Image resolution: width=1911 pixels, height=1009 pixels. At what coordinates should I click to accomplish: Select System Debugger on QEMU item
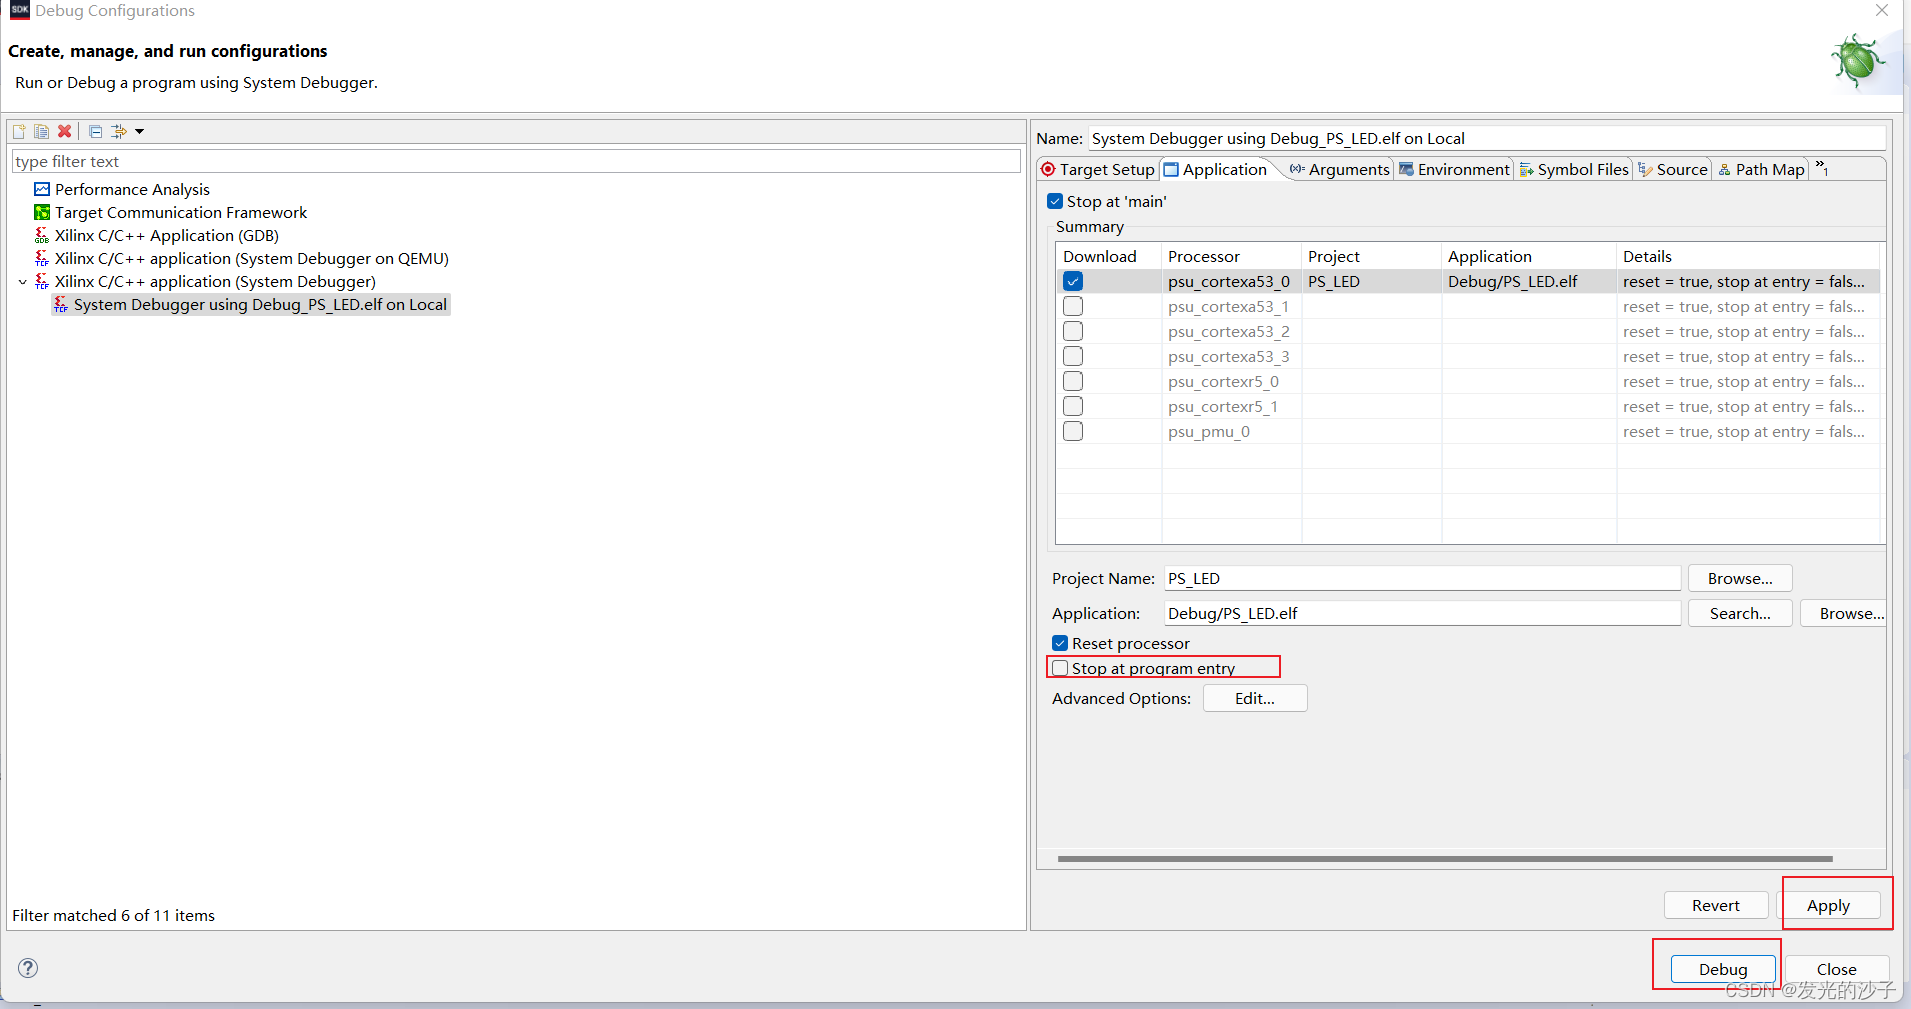coord(252,258)
